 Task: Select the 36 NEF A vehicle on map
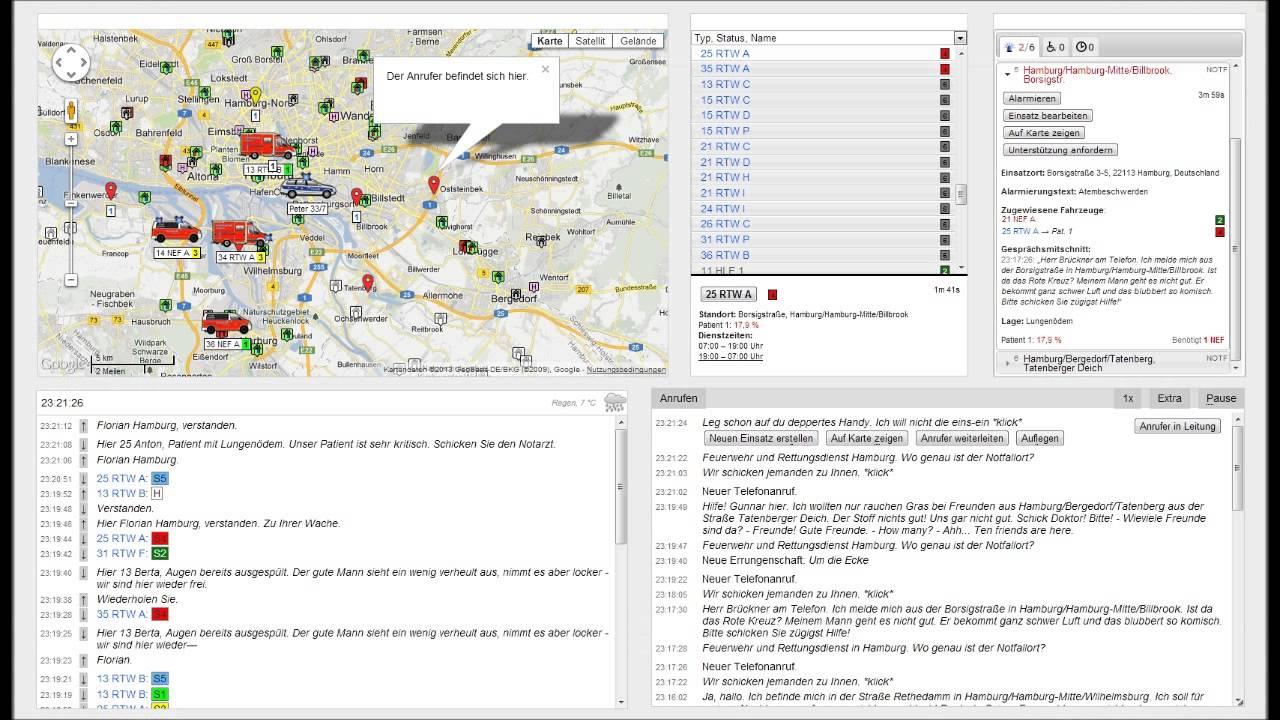(226, 323)
